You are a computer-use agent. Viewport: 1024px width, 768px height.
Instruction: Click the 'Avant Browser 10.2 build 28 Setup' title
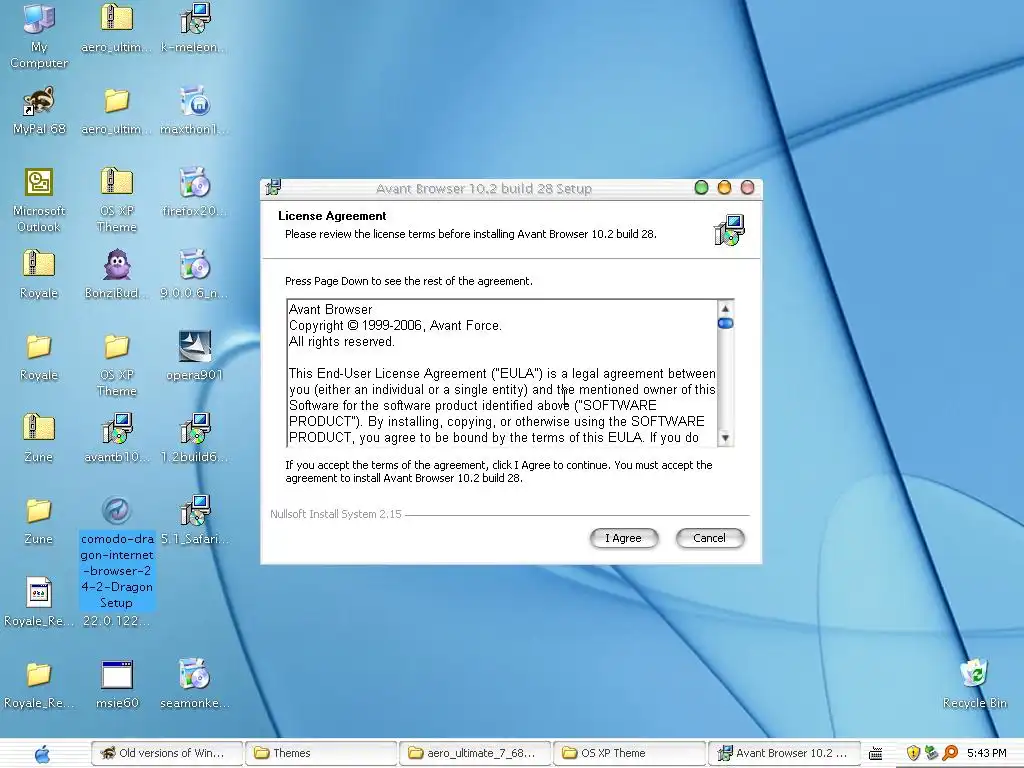pyautogui.click(x=484, y=189)
